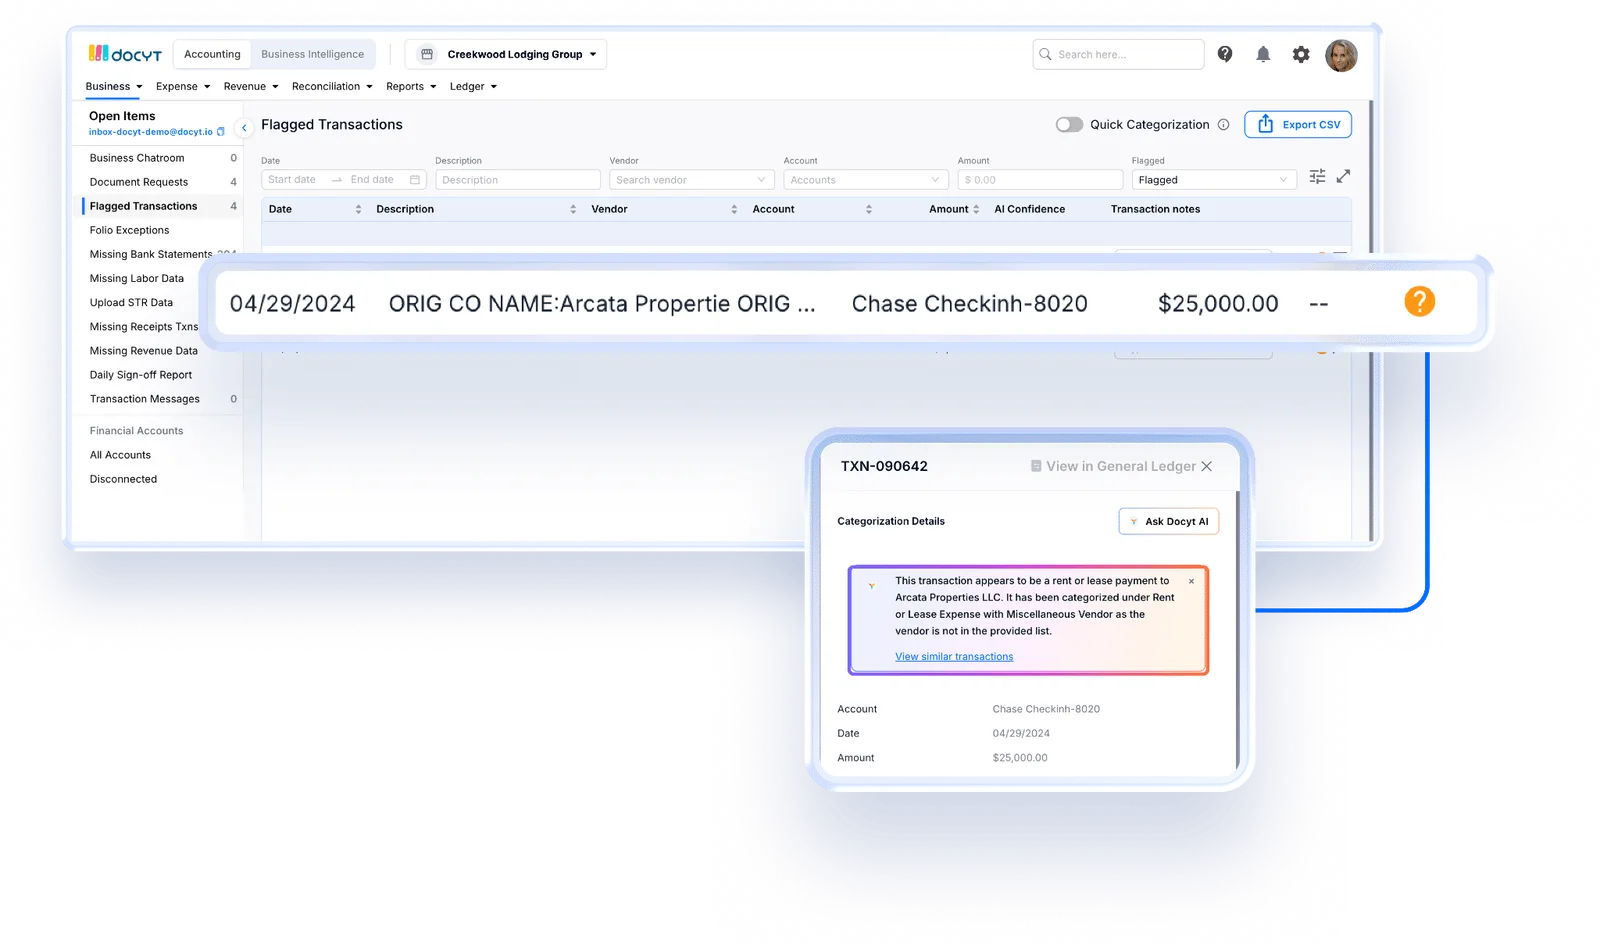1600x945 pixels.
Task: Click the orange question flag icon
Action: (1419, 301)
